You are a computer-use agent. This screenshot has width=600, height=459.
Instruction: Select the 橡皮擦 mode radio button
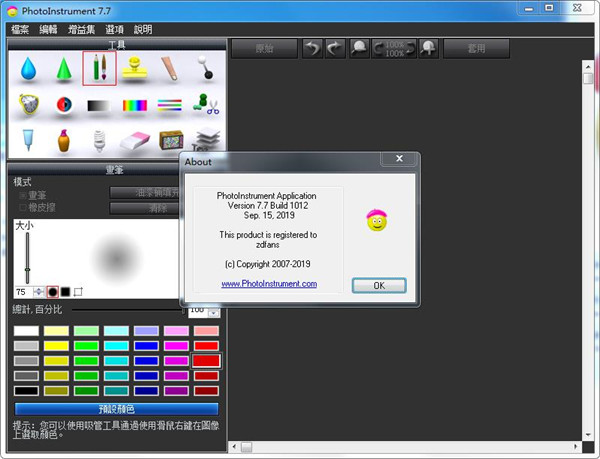pos(23,208)
